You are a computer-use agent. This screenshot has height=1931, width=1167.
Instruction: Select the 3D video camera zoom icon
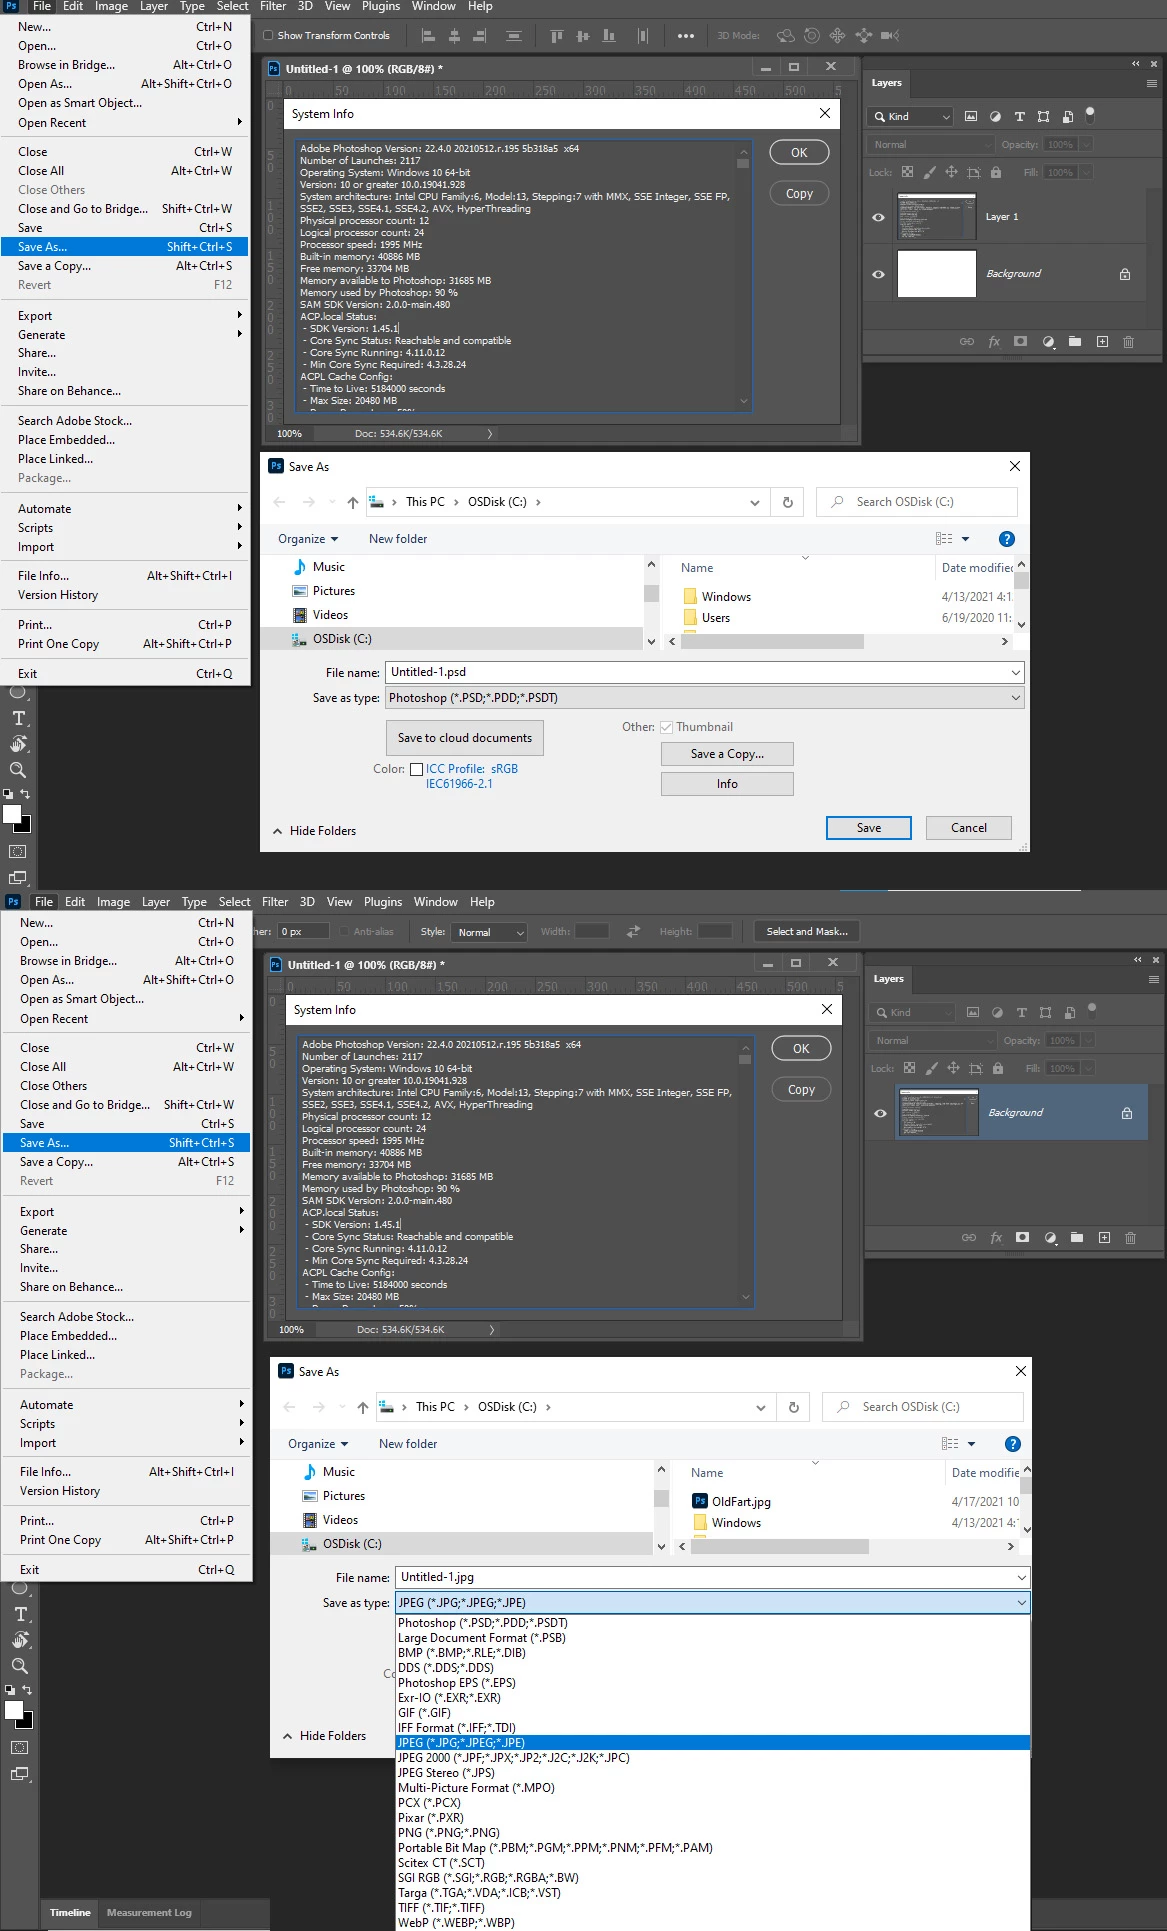coord(890,36)
